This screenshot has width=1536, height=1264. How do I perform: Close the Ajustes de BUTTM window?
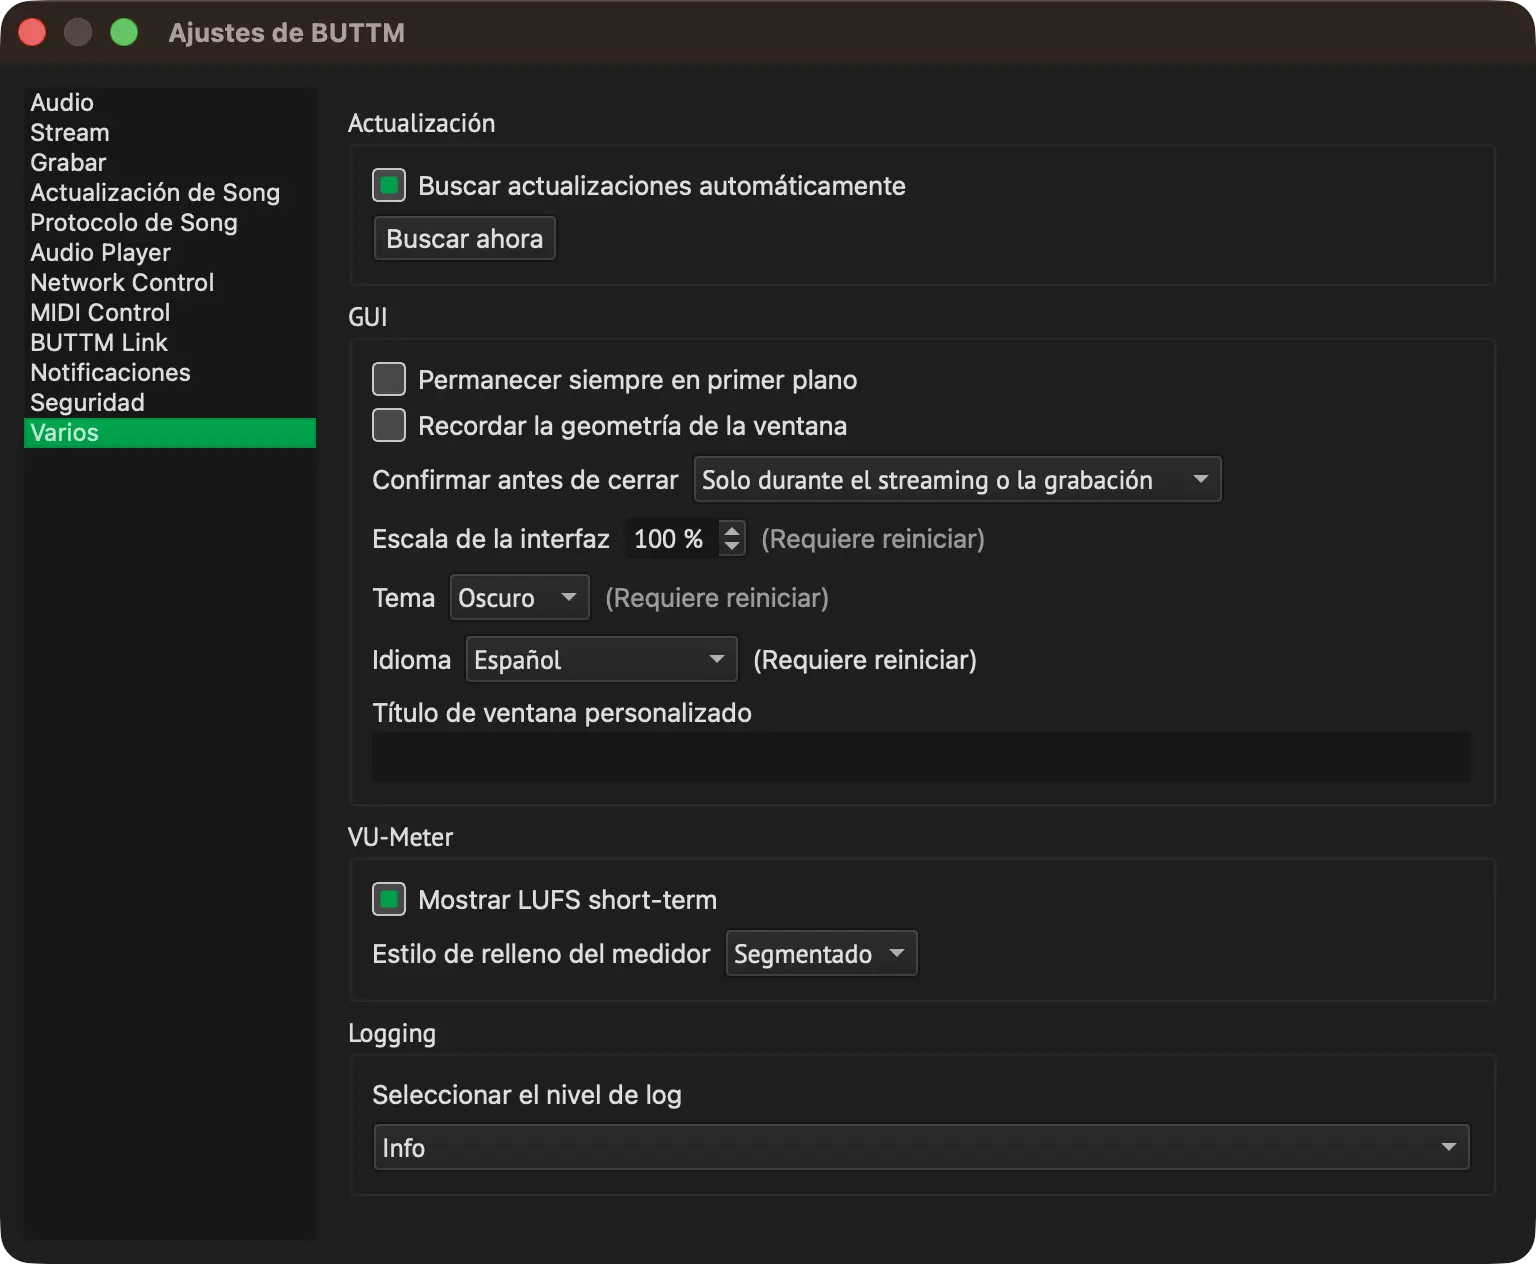tap(32, 32)
